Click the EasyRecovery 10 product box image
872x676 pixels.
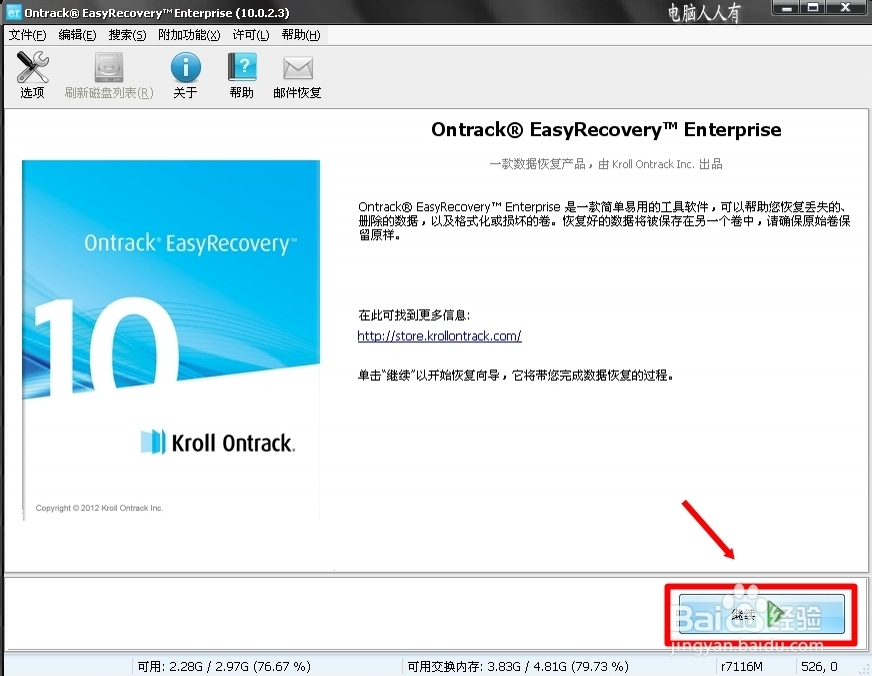[171, 340]
